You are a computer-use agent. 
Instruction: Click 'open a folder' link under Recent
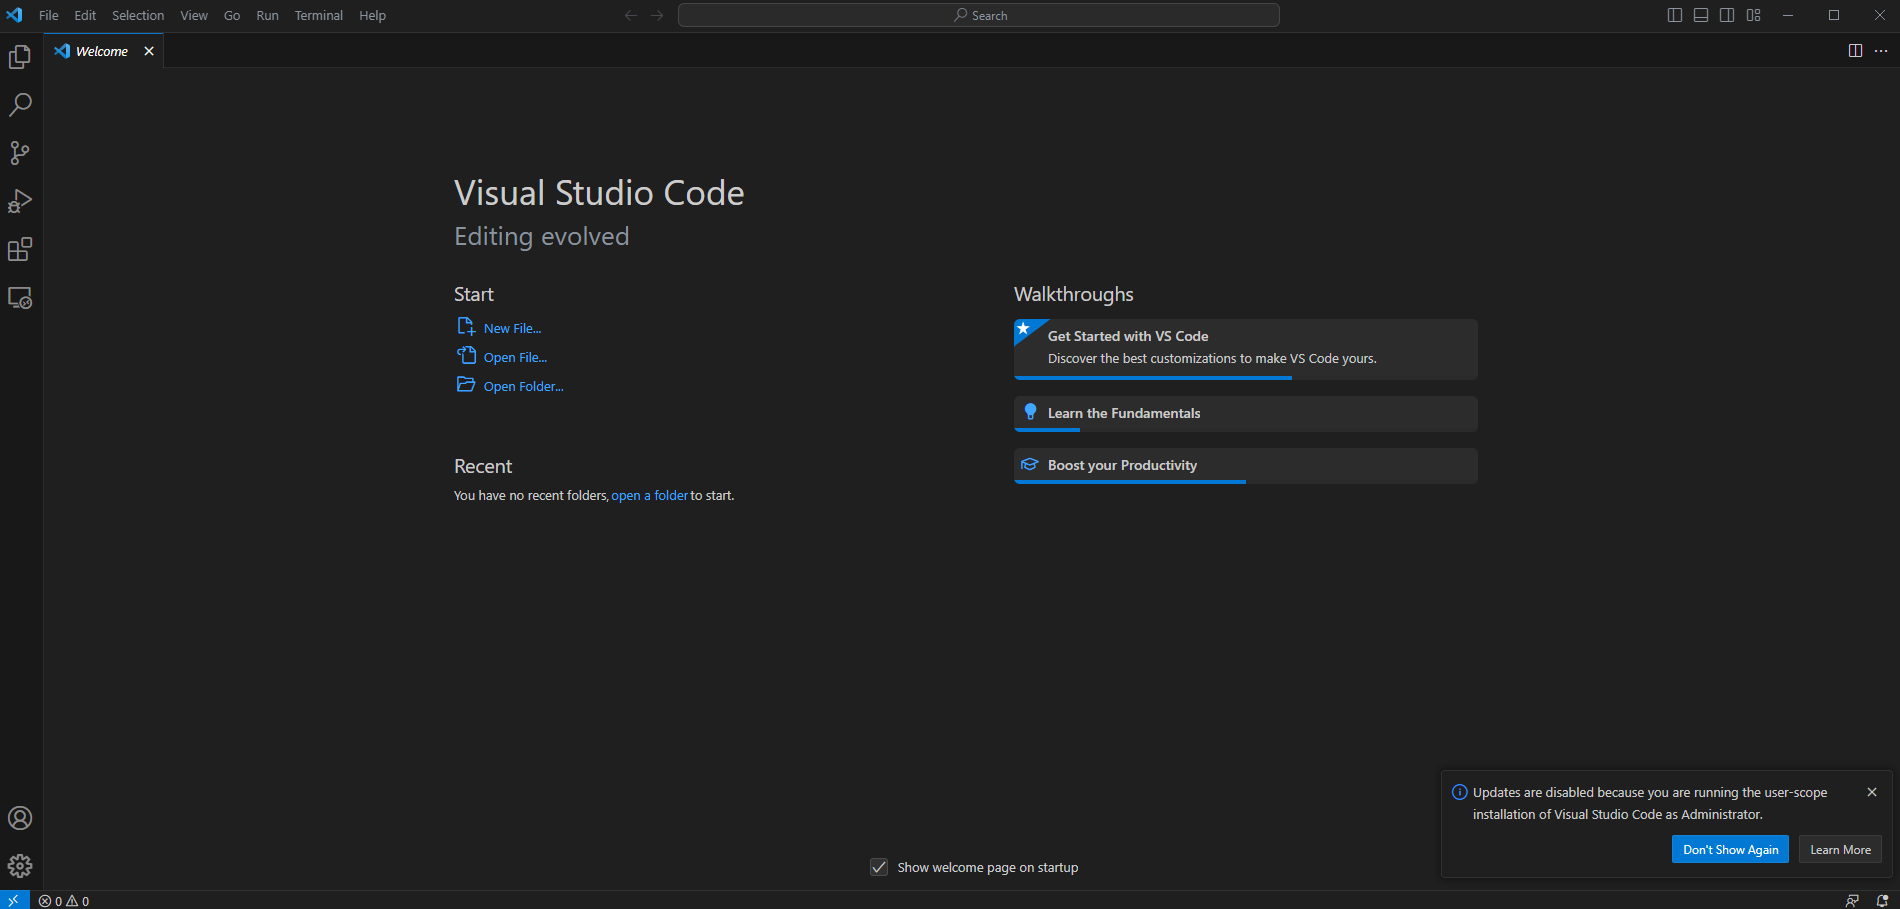[x=649, y=495]
